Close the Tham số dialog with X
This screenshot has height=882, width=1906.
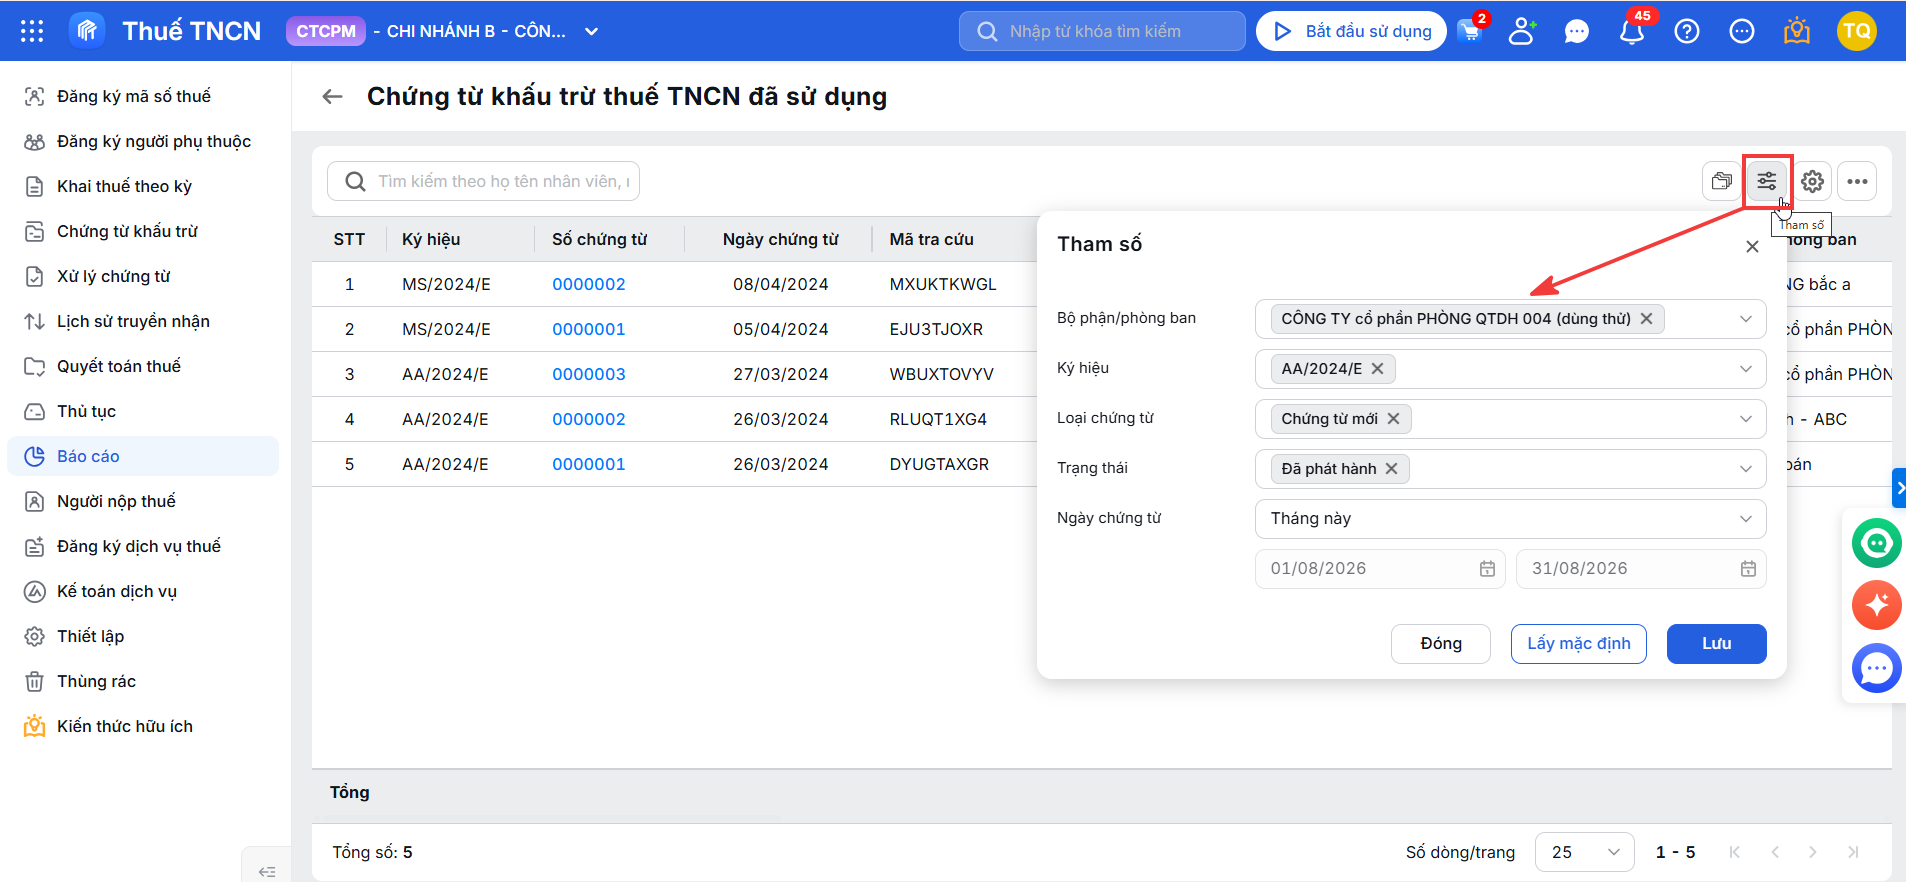[x=1752, y=246]
